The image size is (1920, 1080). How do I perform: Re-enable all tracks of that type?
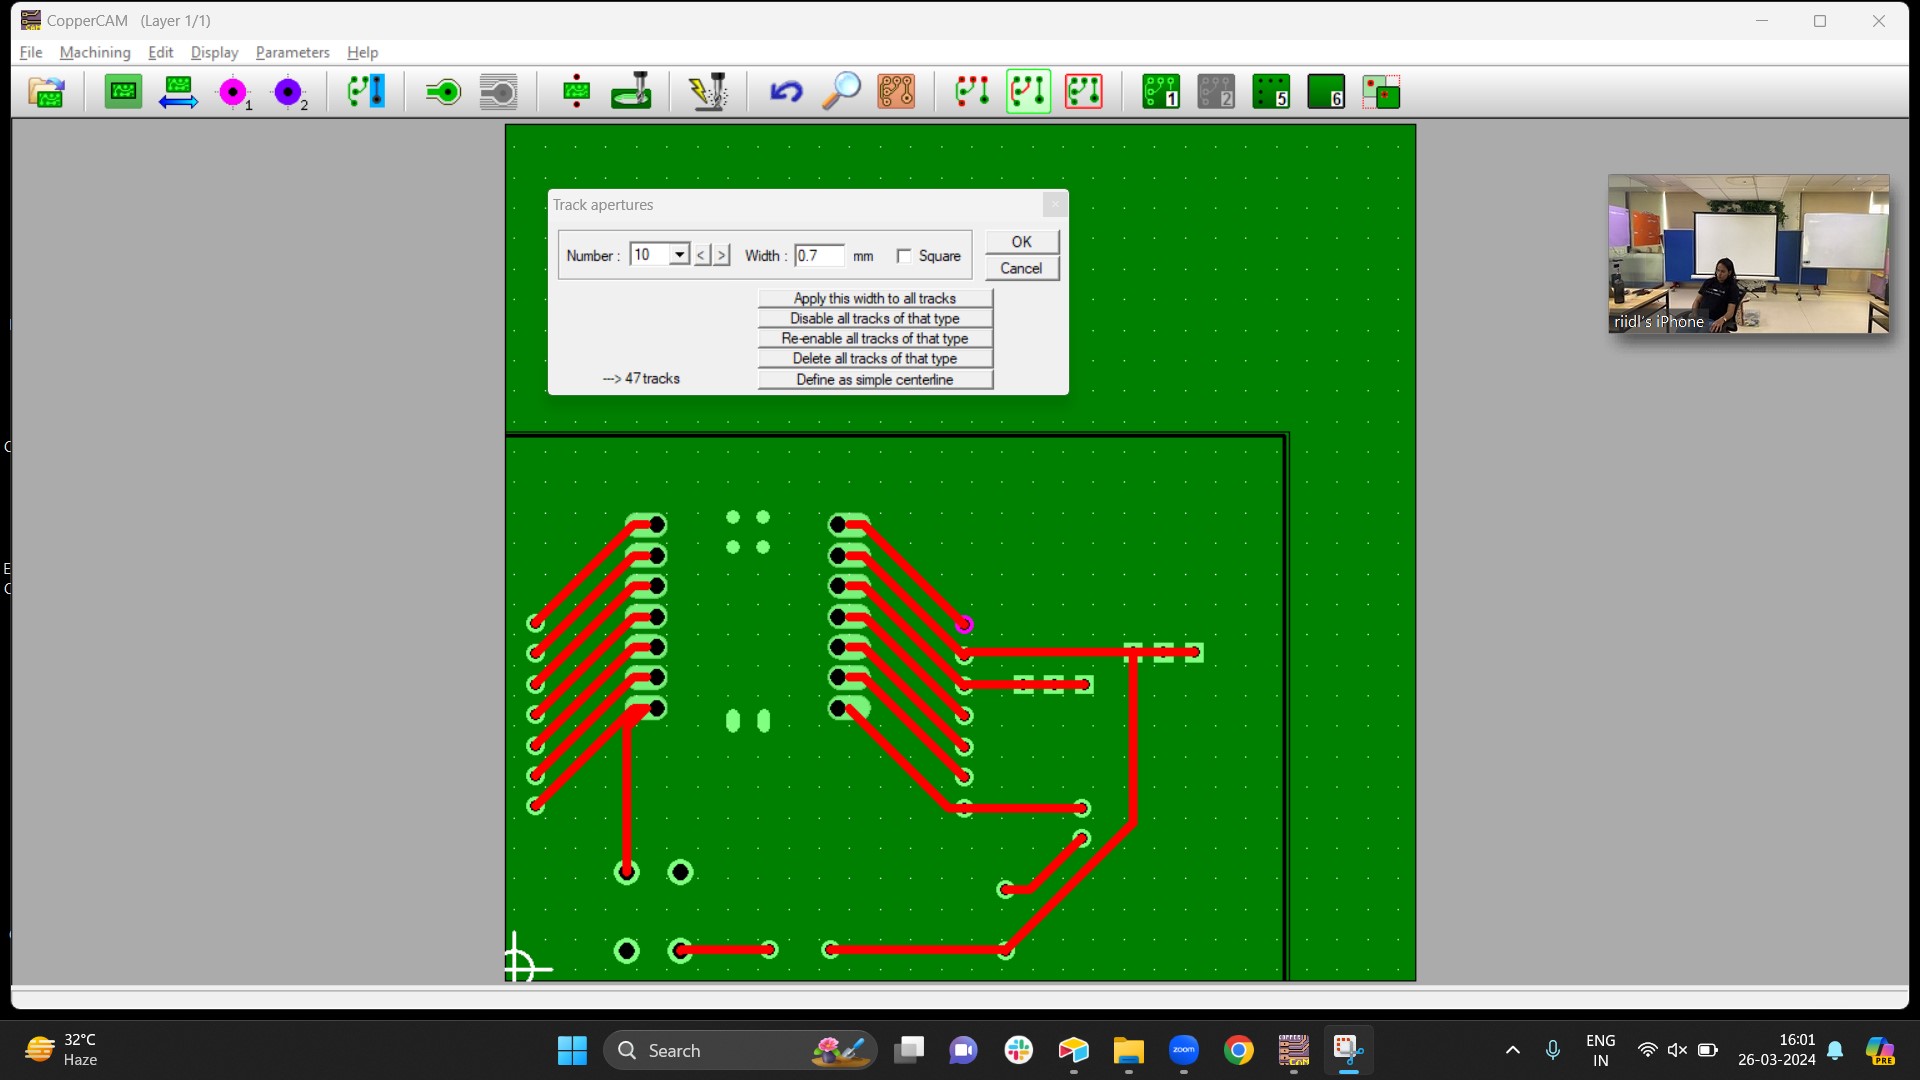click(875, 339)
